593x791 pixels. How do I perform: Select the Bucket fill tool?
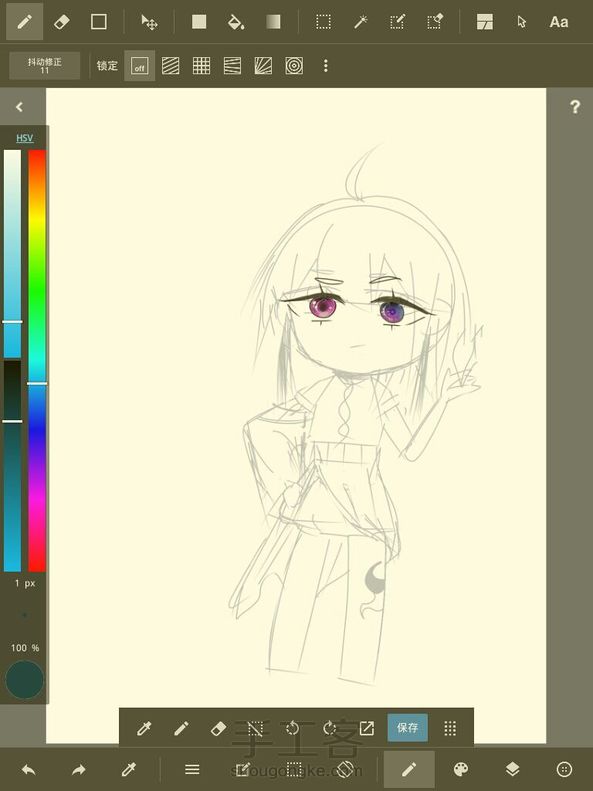(x=236, y=22)
